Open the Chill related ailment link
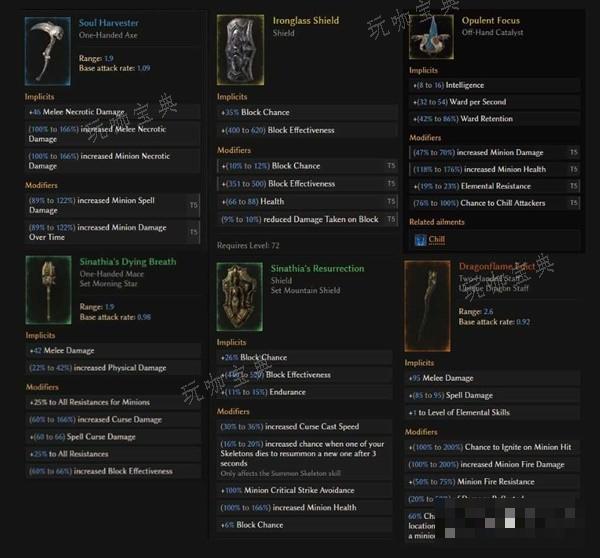Image resolution: width=600 pixels, height=558 pixels. point(437,240)
